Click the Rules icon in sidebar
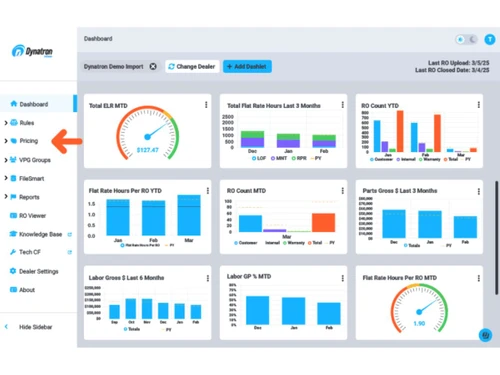This screenshot has height=375, width=500. coord(14,122)
